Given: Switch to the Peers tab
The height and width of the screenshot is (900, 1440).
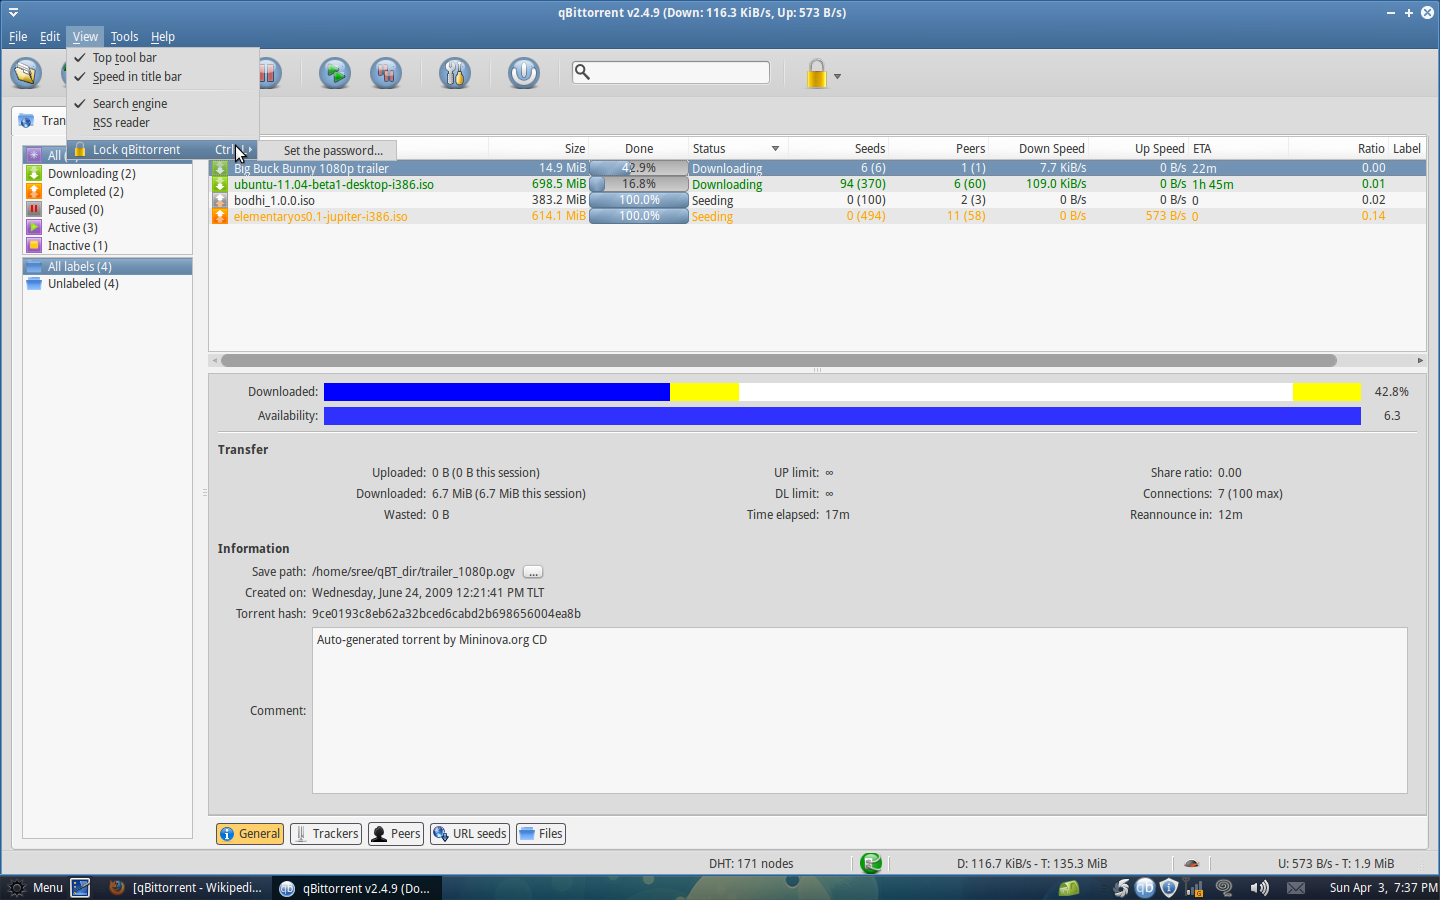Looking at the screenshot, I should 396,834.
